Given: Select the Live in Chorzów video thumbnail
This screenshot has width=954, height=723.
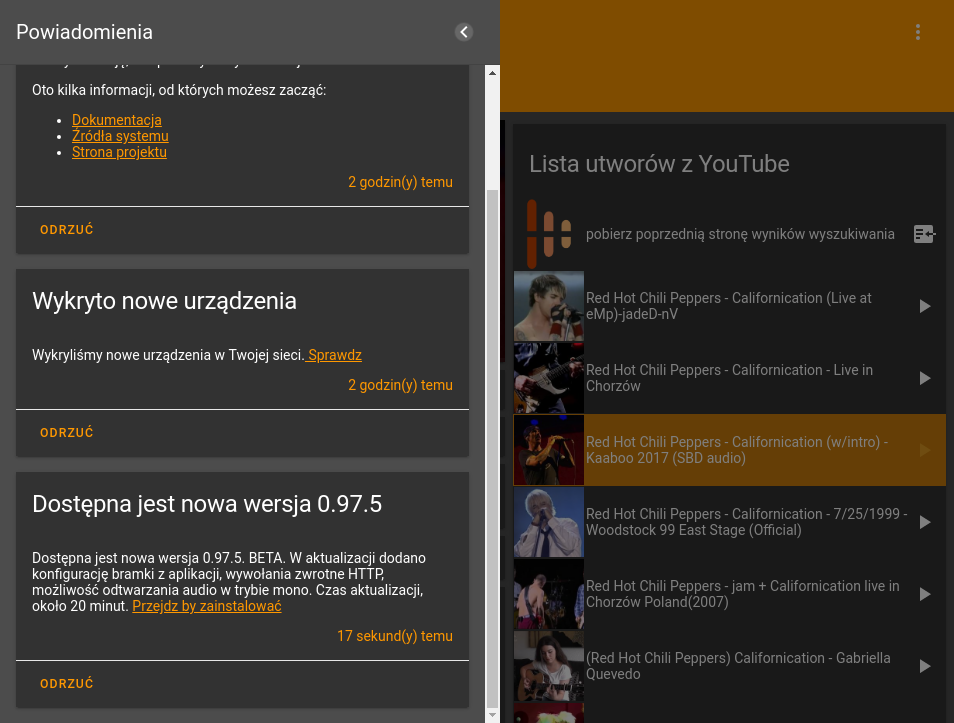Looking at the screenshot, I should coord(549,378).
